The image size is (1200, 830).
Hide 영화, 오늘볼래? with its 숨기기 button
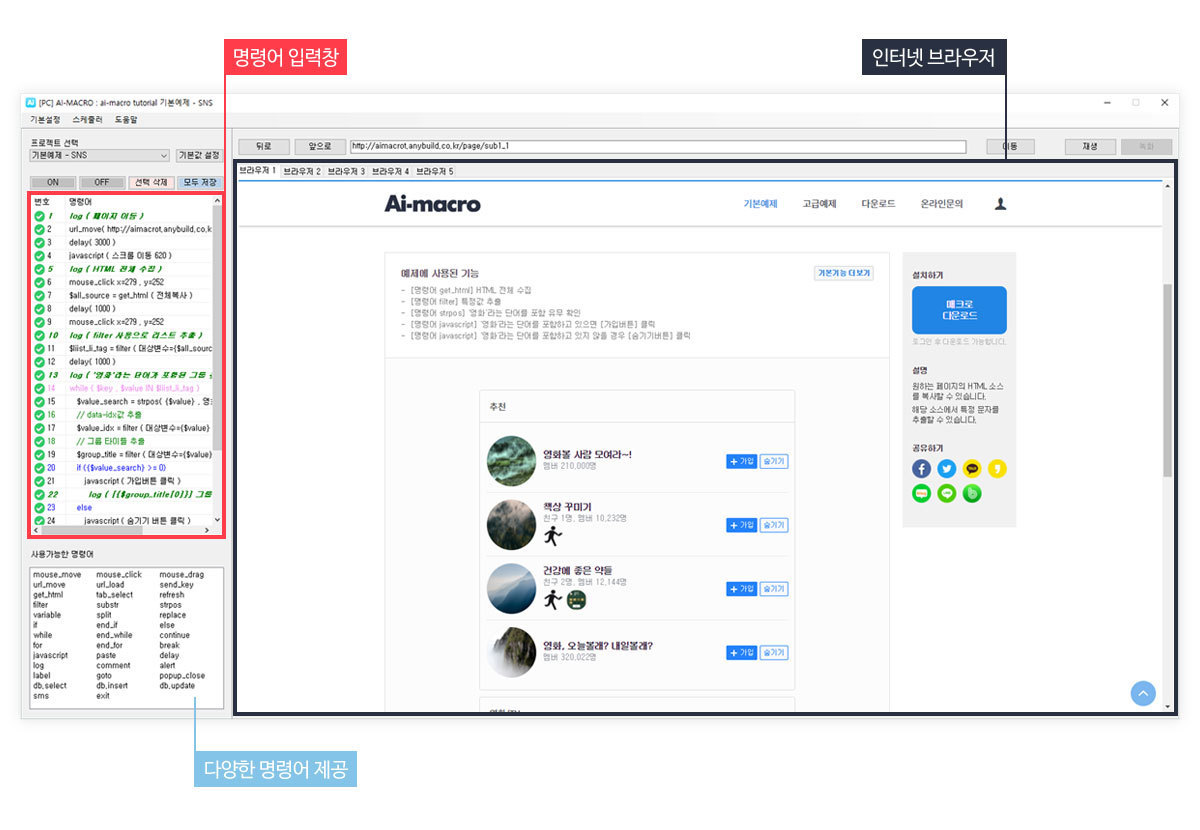click(774, 652)
